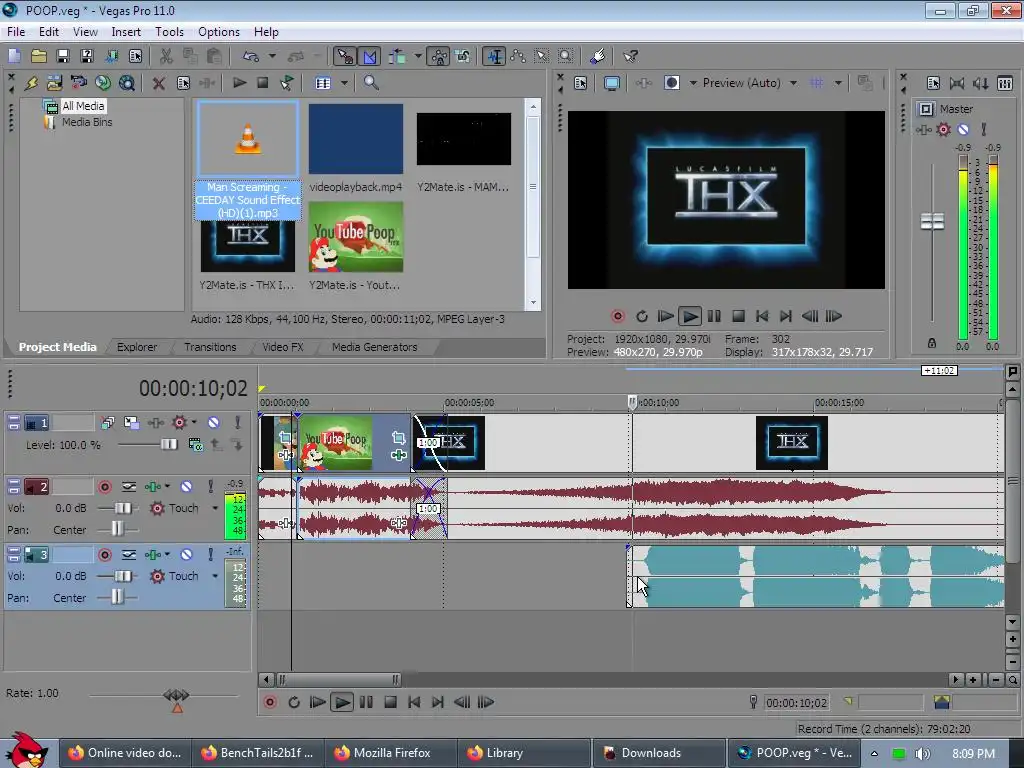Mute audio track 2
This screenshot has width=1024, height=768.
[186, 487]
